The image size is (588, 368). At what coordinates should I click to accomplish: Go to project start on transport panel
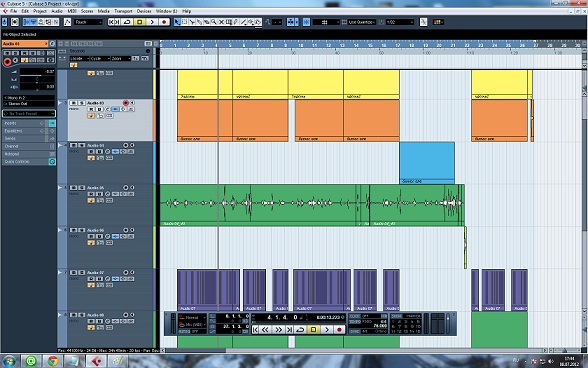255,330
